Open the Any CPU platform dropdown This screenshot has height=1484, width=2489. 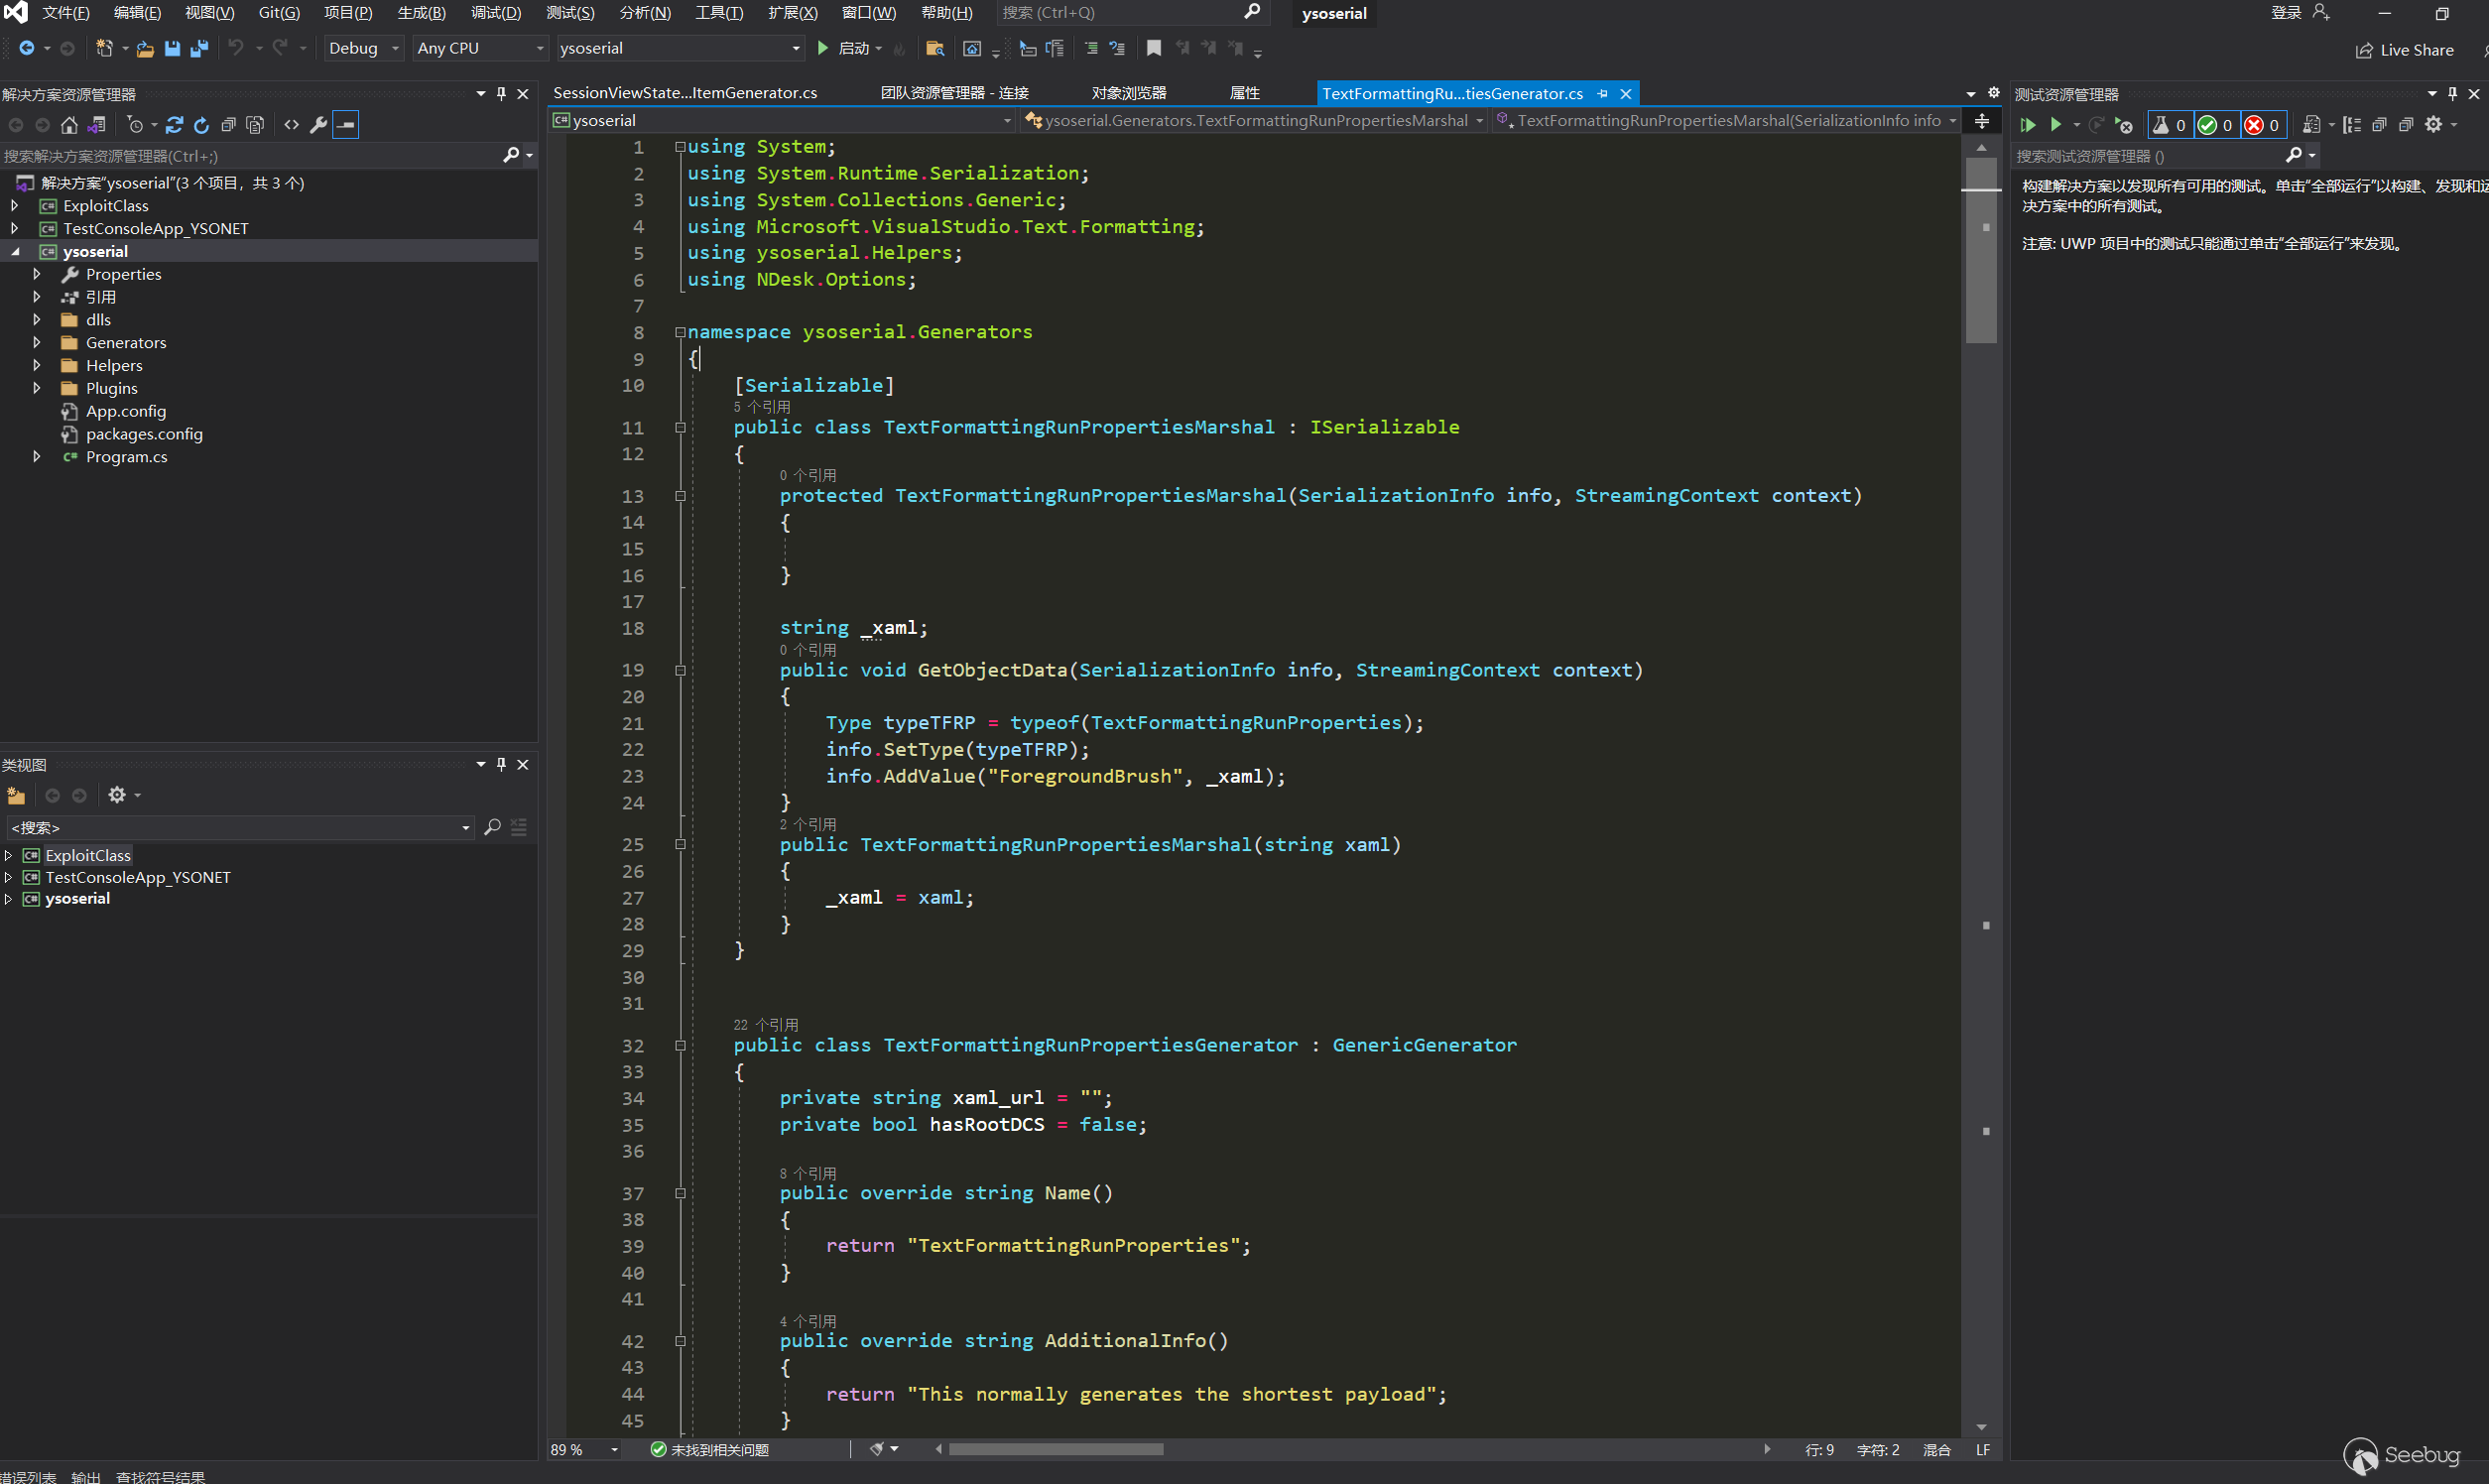point(480,48)
